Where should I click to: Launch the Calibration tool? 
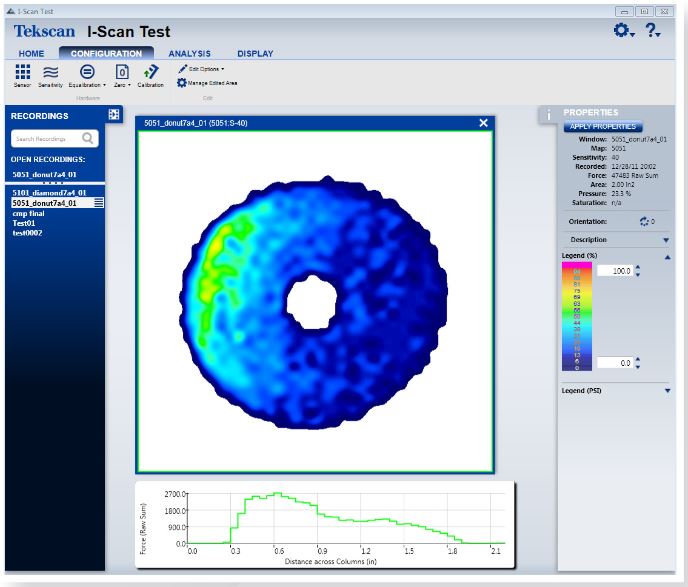pos(150,71)
